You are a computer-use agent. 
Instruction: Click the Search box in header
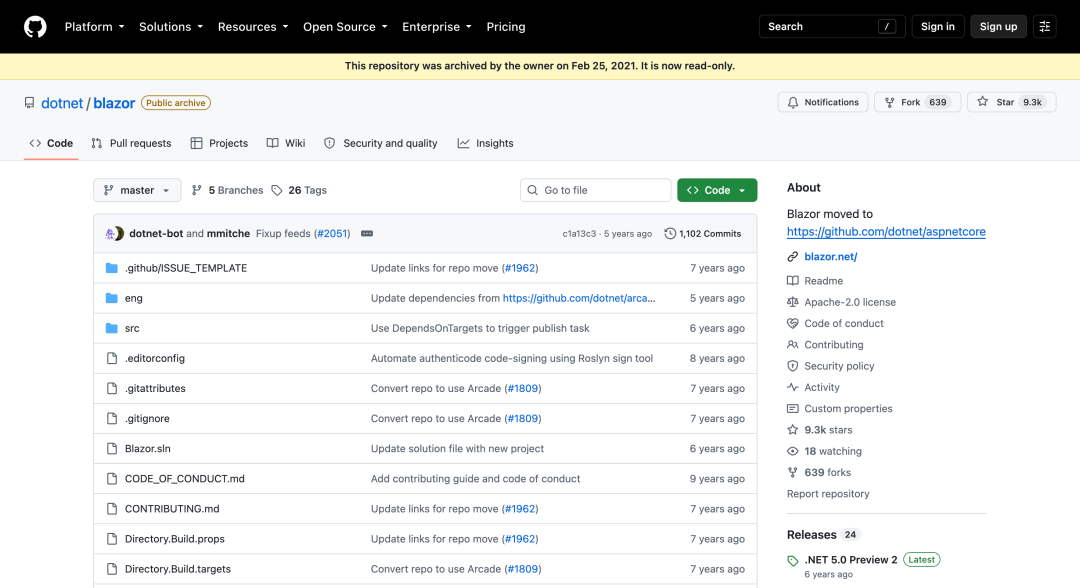[x=832, y=27]
